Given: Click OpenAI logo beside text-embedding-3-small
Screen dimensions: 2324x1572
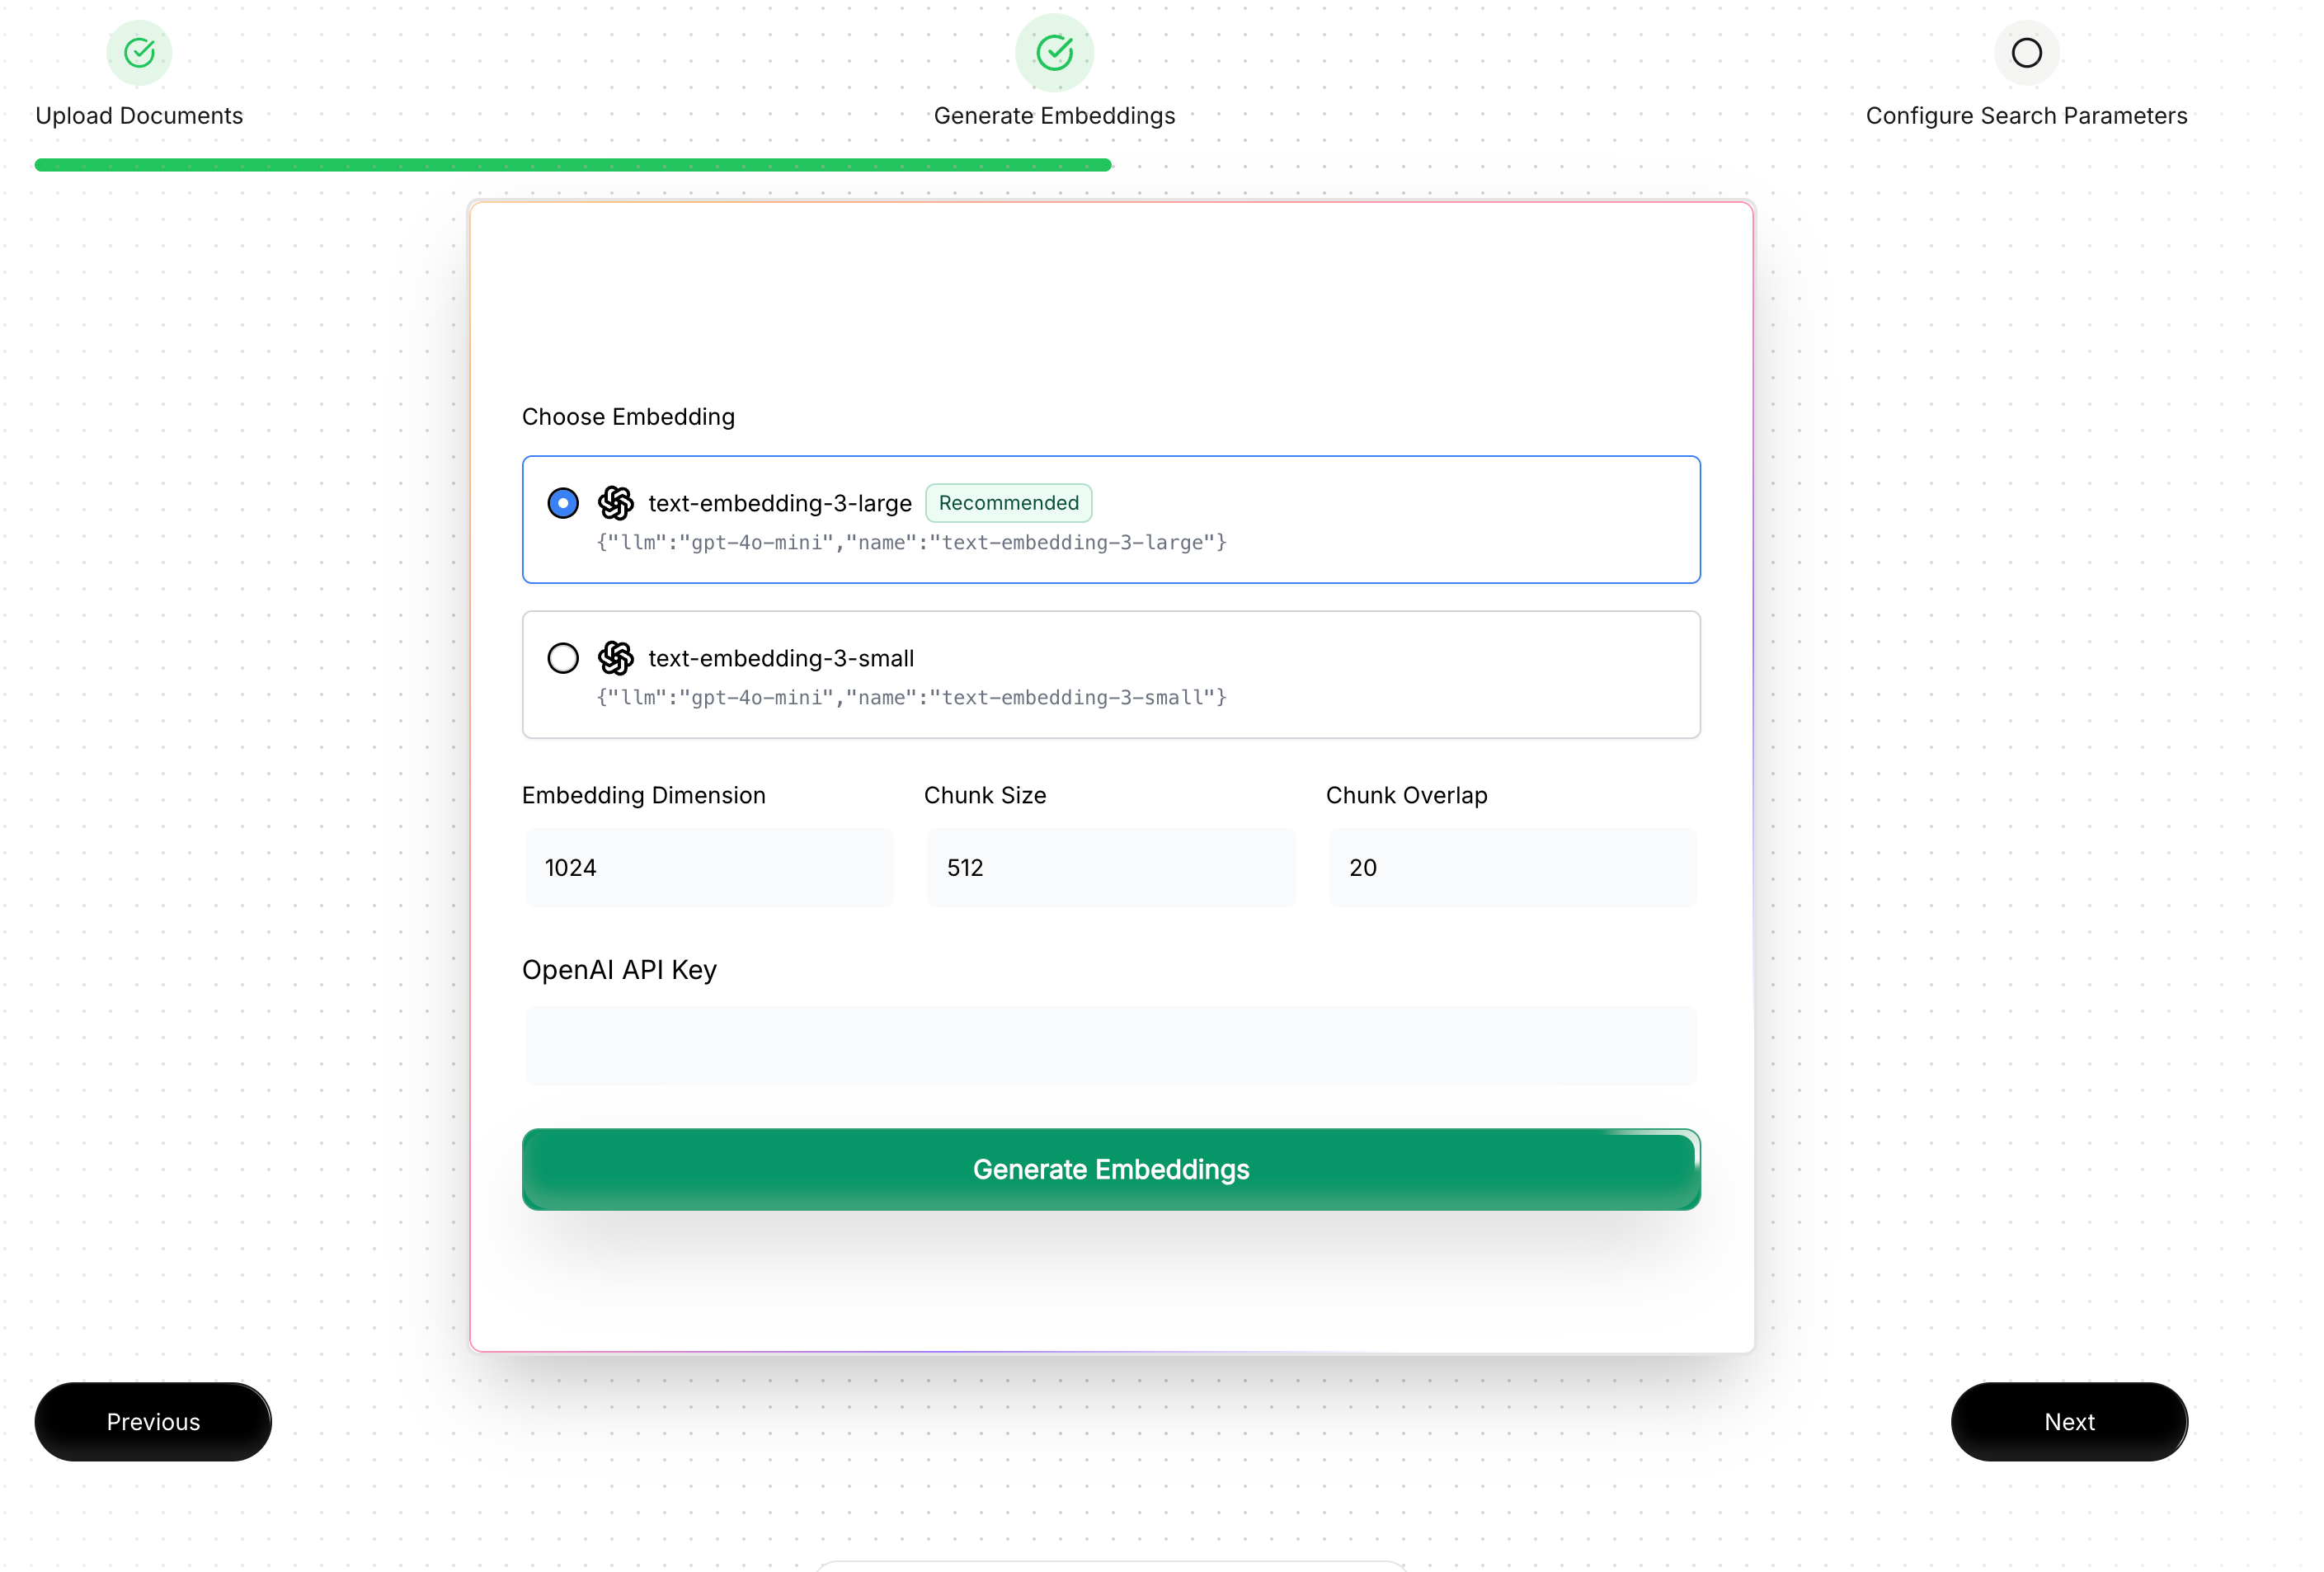Looking at the screenshot, I should point(616,658).
